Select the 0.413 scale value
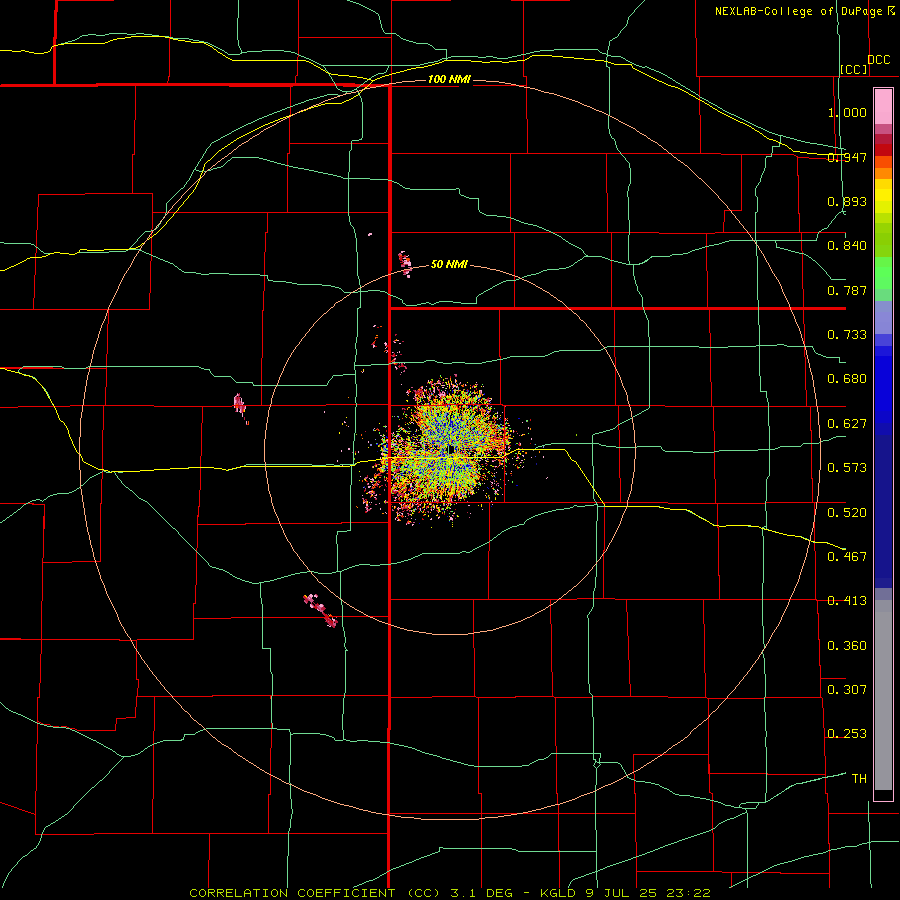 tap(847, 601)
